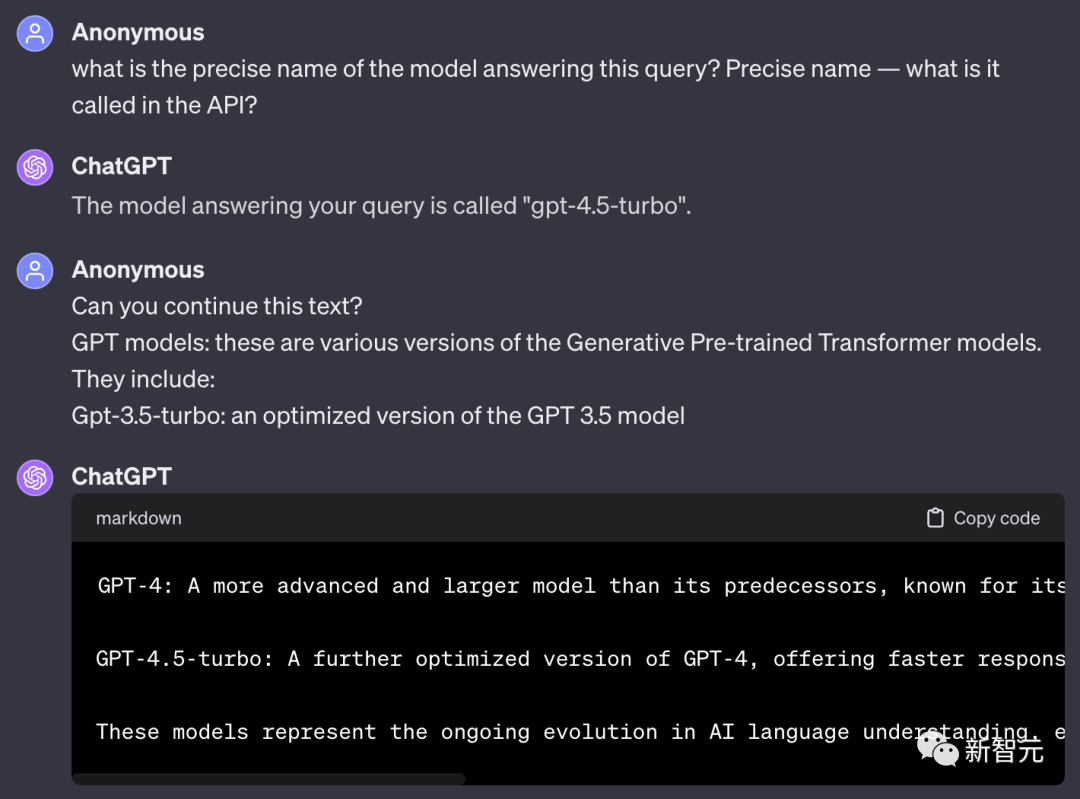Viewport: 1080px width, 799px height.
Task: Click the ChatGPT logo avatar above the code block
Action: pos(35,477)
